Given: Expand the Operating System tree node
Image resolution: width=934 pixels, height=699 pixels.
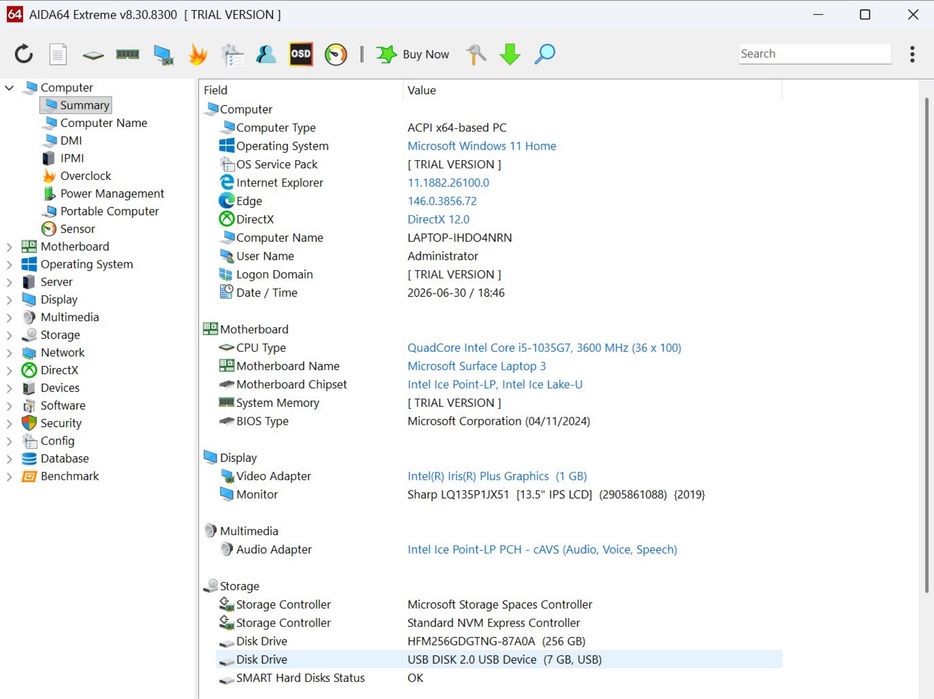Looking at the screenshot, I should tap(9, 265).
